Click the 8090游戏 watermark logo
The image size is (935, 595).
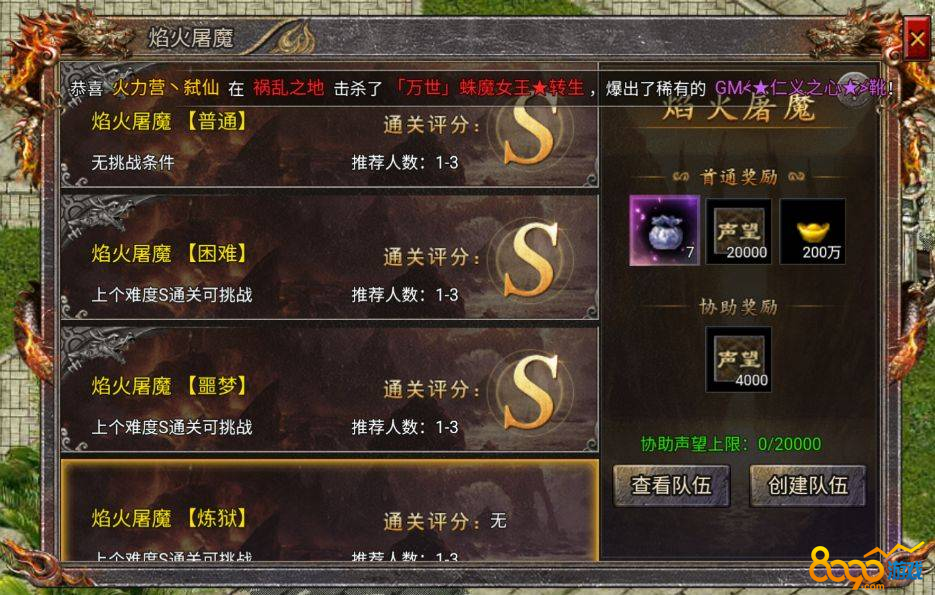coord(866,569)
